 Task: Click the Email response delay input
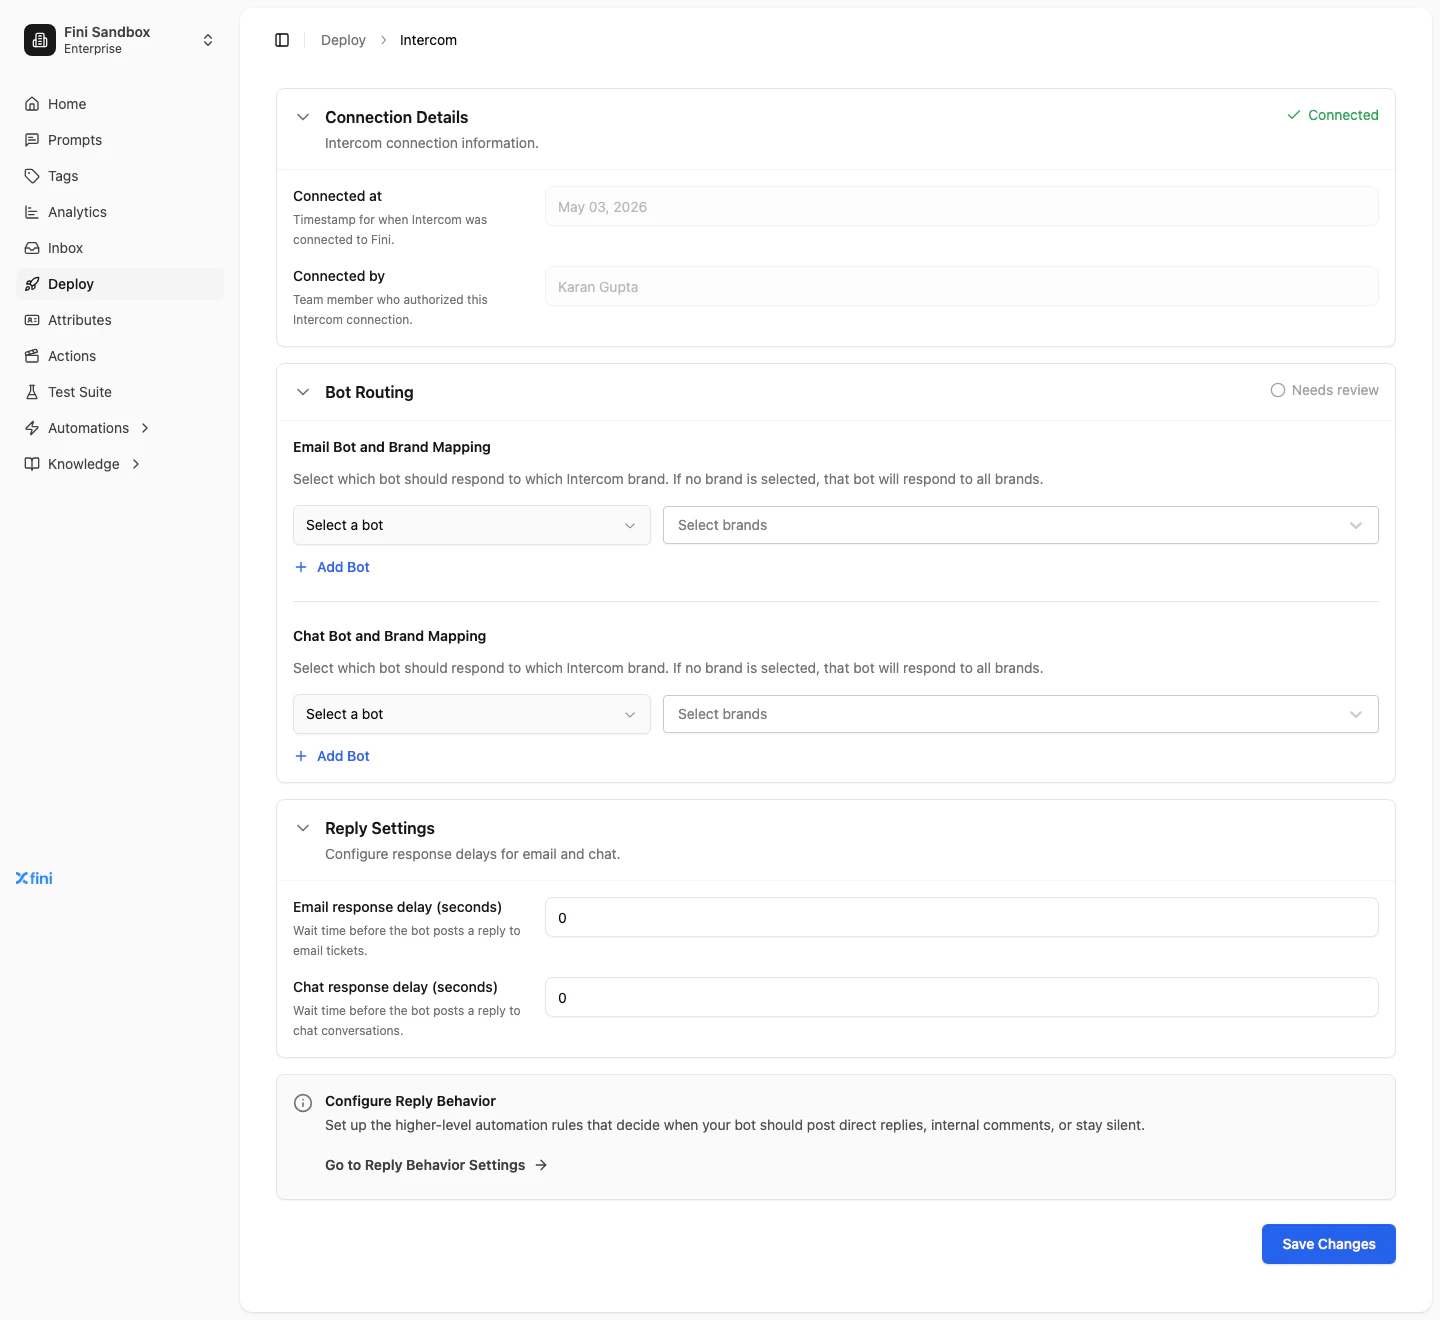pyautogui.click(x=962, y=917)
